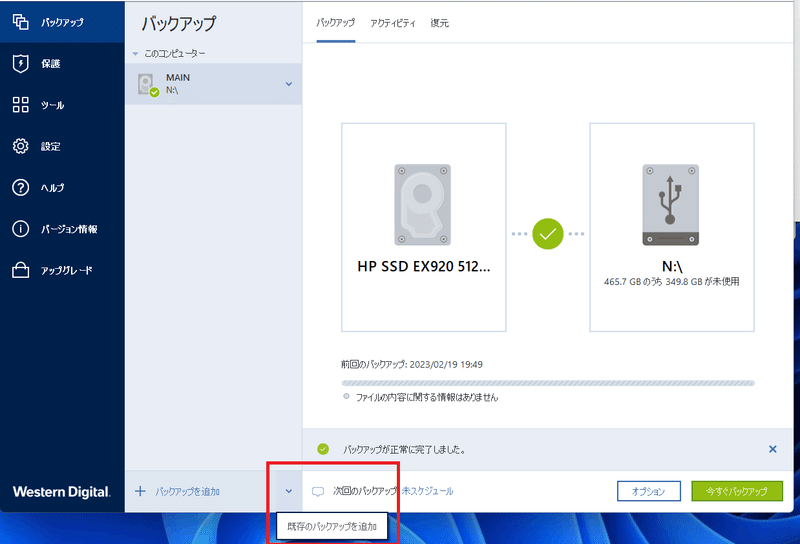
Task: Click the 設定 gear icon
Action: click(x=20, y=146)
